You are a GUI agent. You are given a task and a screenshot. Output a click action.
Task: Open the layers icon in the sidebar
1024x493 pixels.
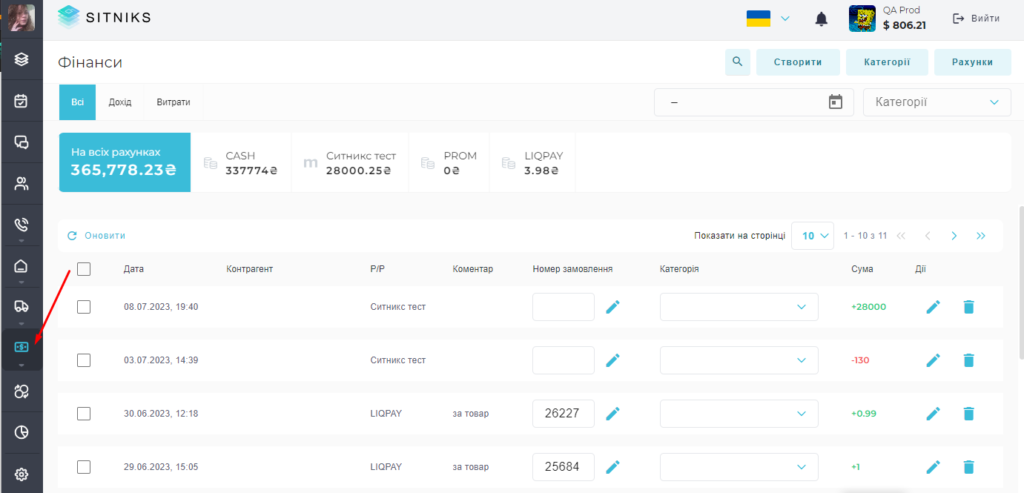coord(22,59)
